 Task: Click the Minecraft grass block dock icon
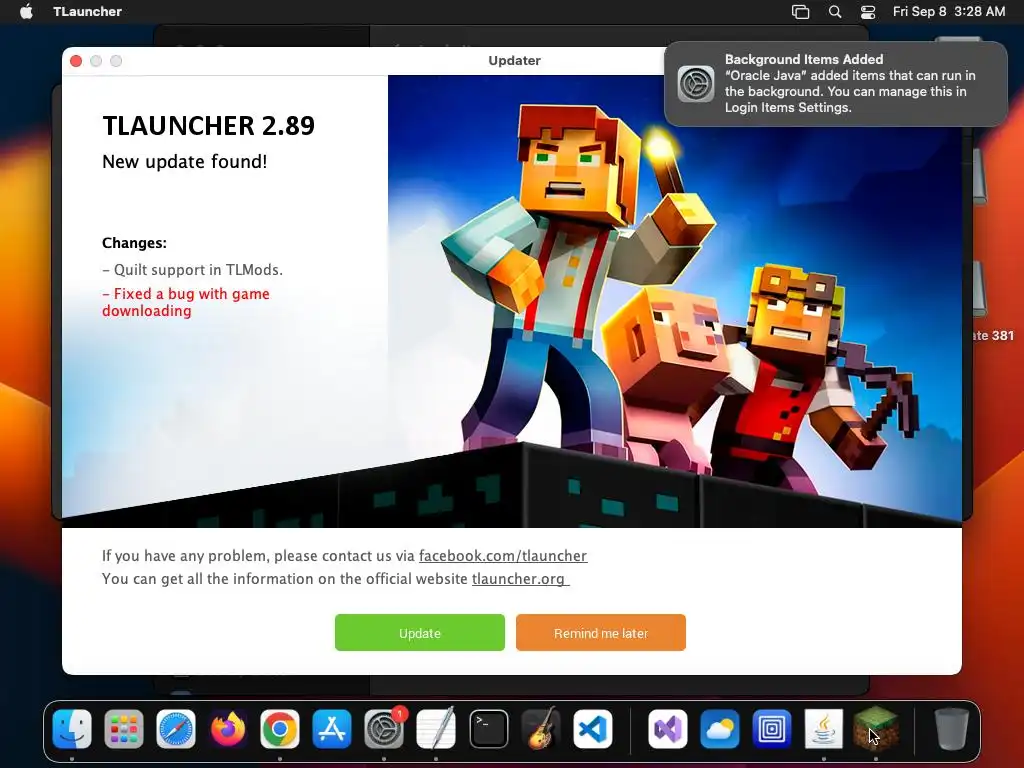(876, 729)
